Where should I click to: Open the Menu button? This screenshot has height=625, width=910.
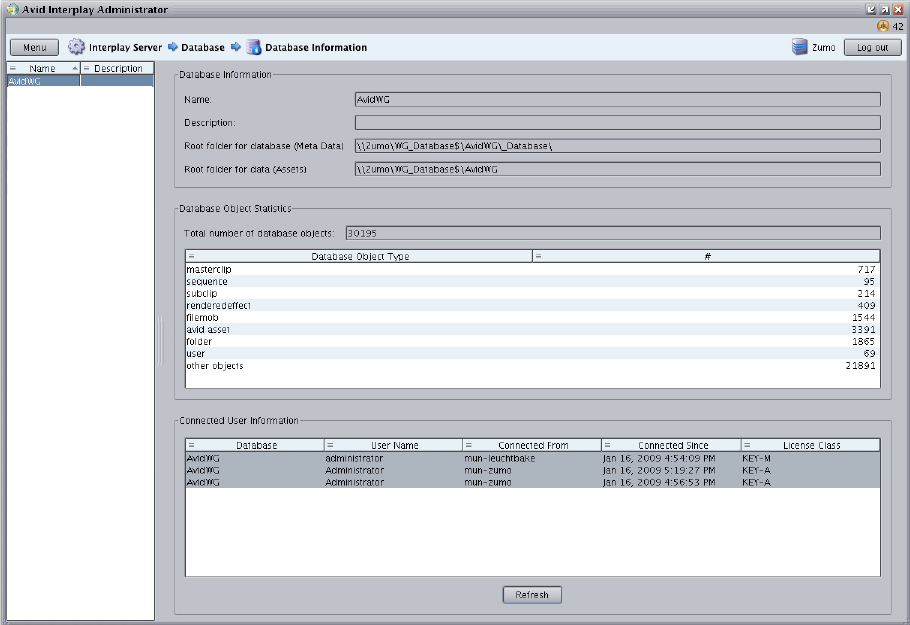click(34, 48)
